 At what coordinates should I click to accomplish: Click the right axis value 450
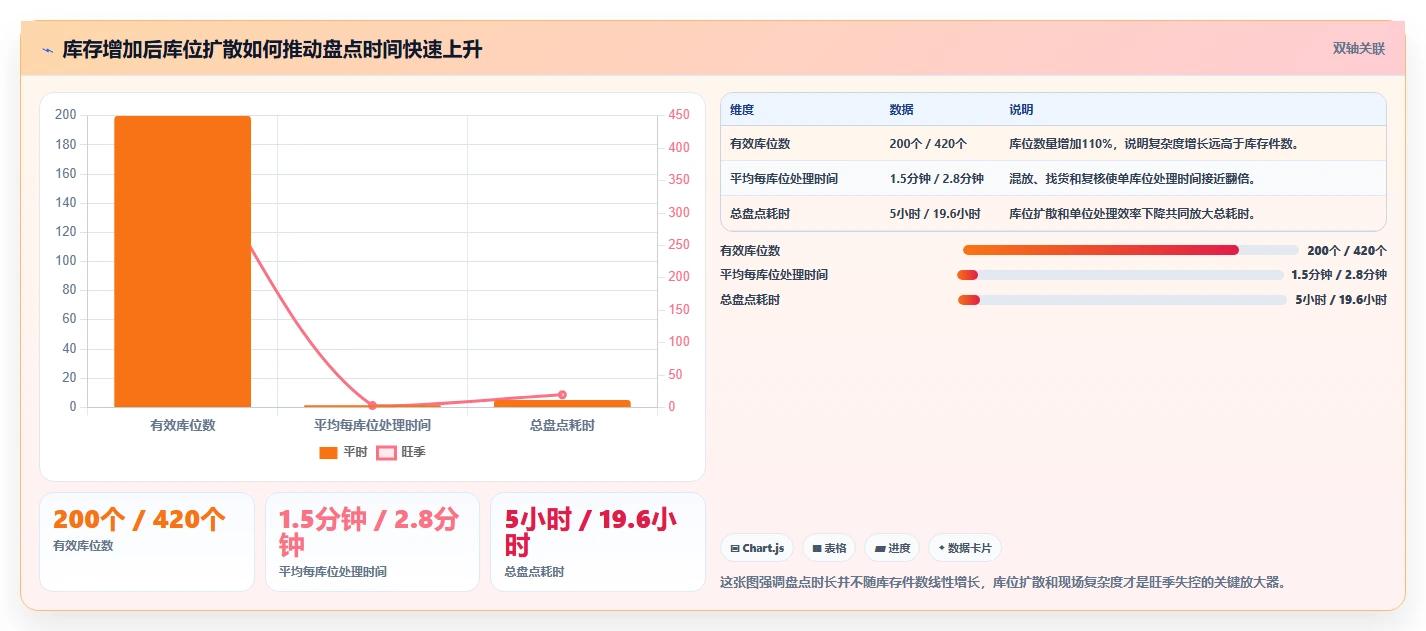click(x=678, y=115)
